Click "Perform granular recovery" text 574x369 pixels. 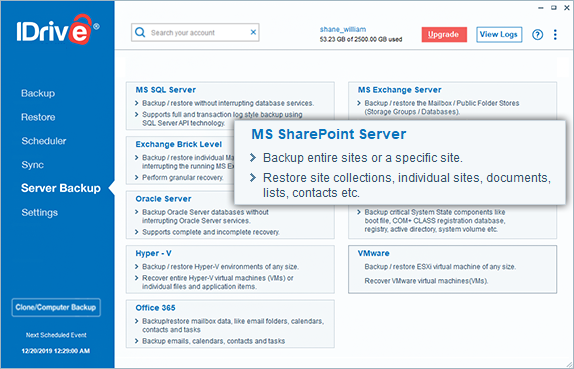(183, 178)
